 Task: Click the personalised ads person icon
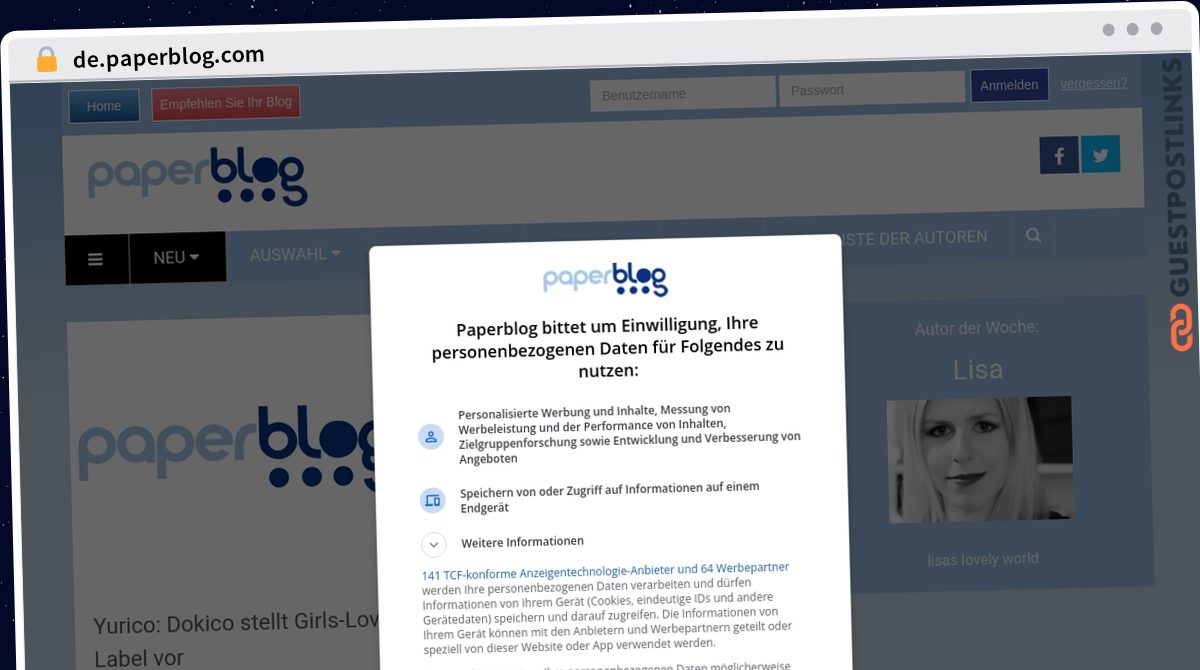point(431,436)
